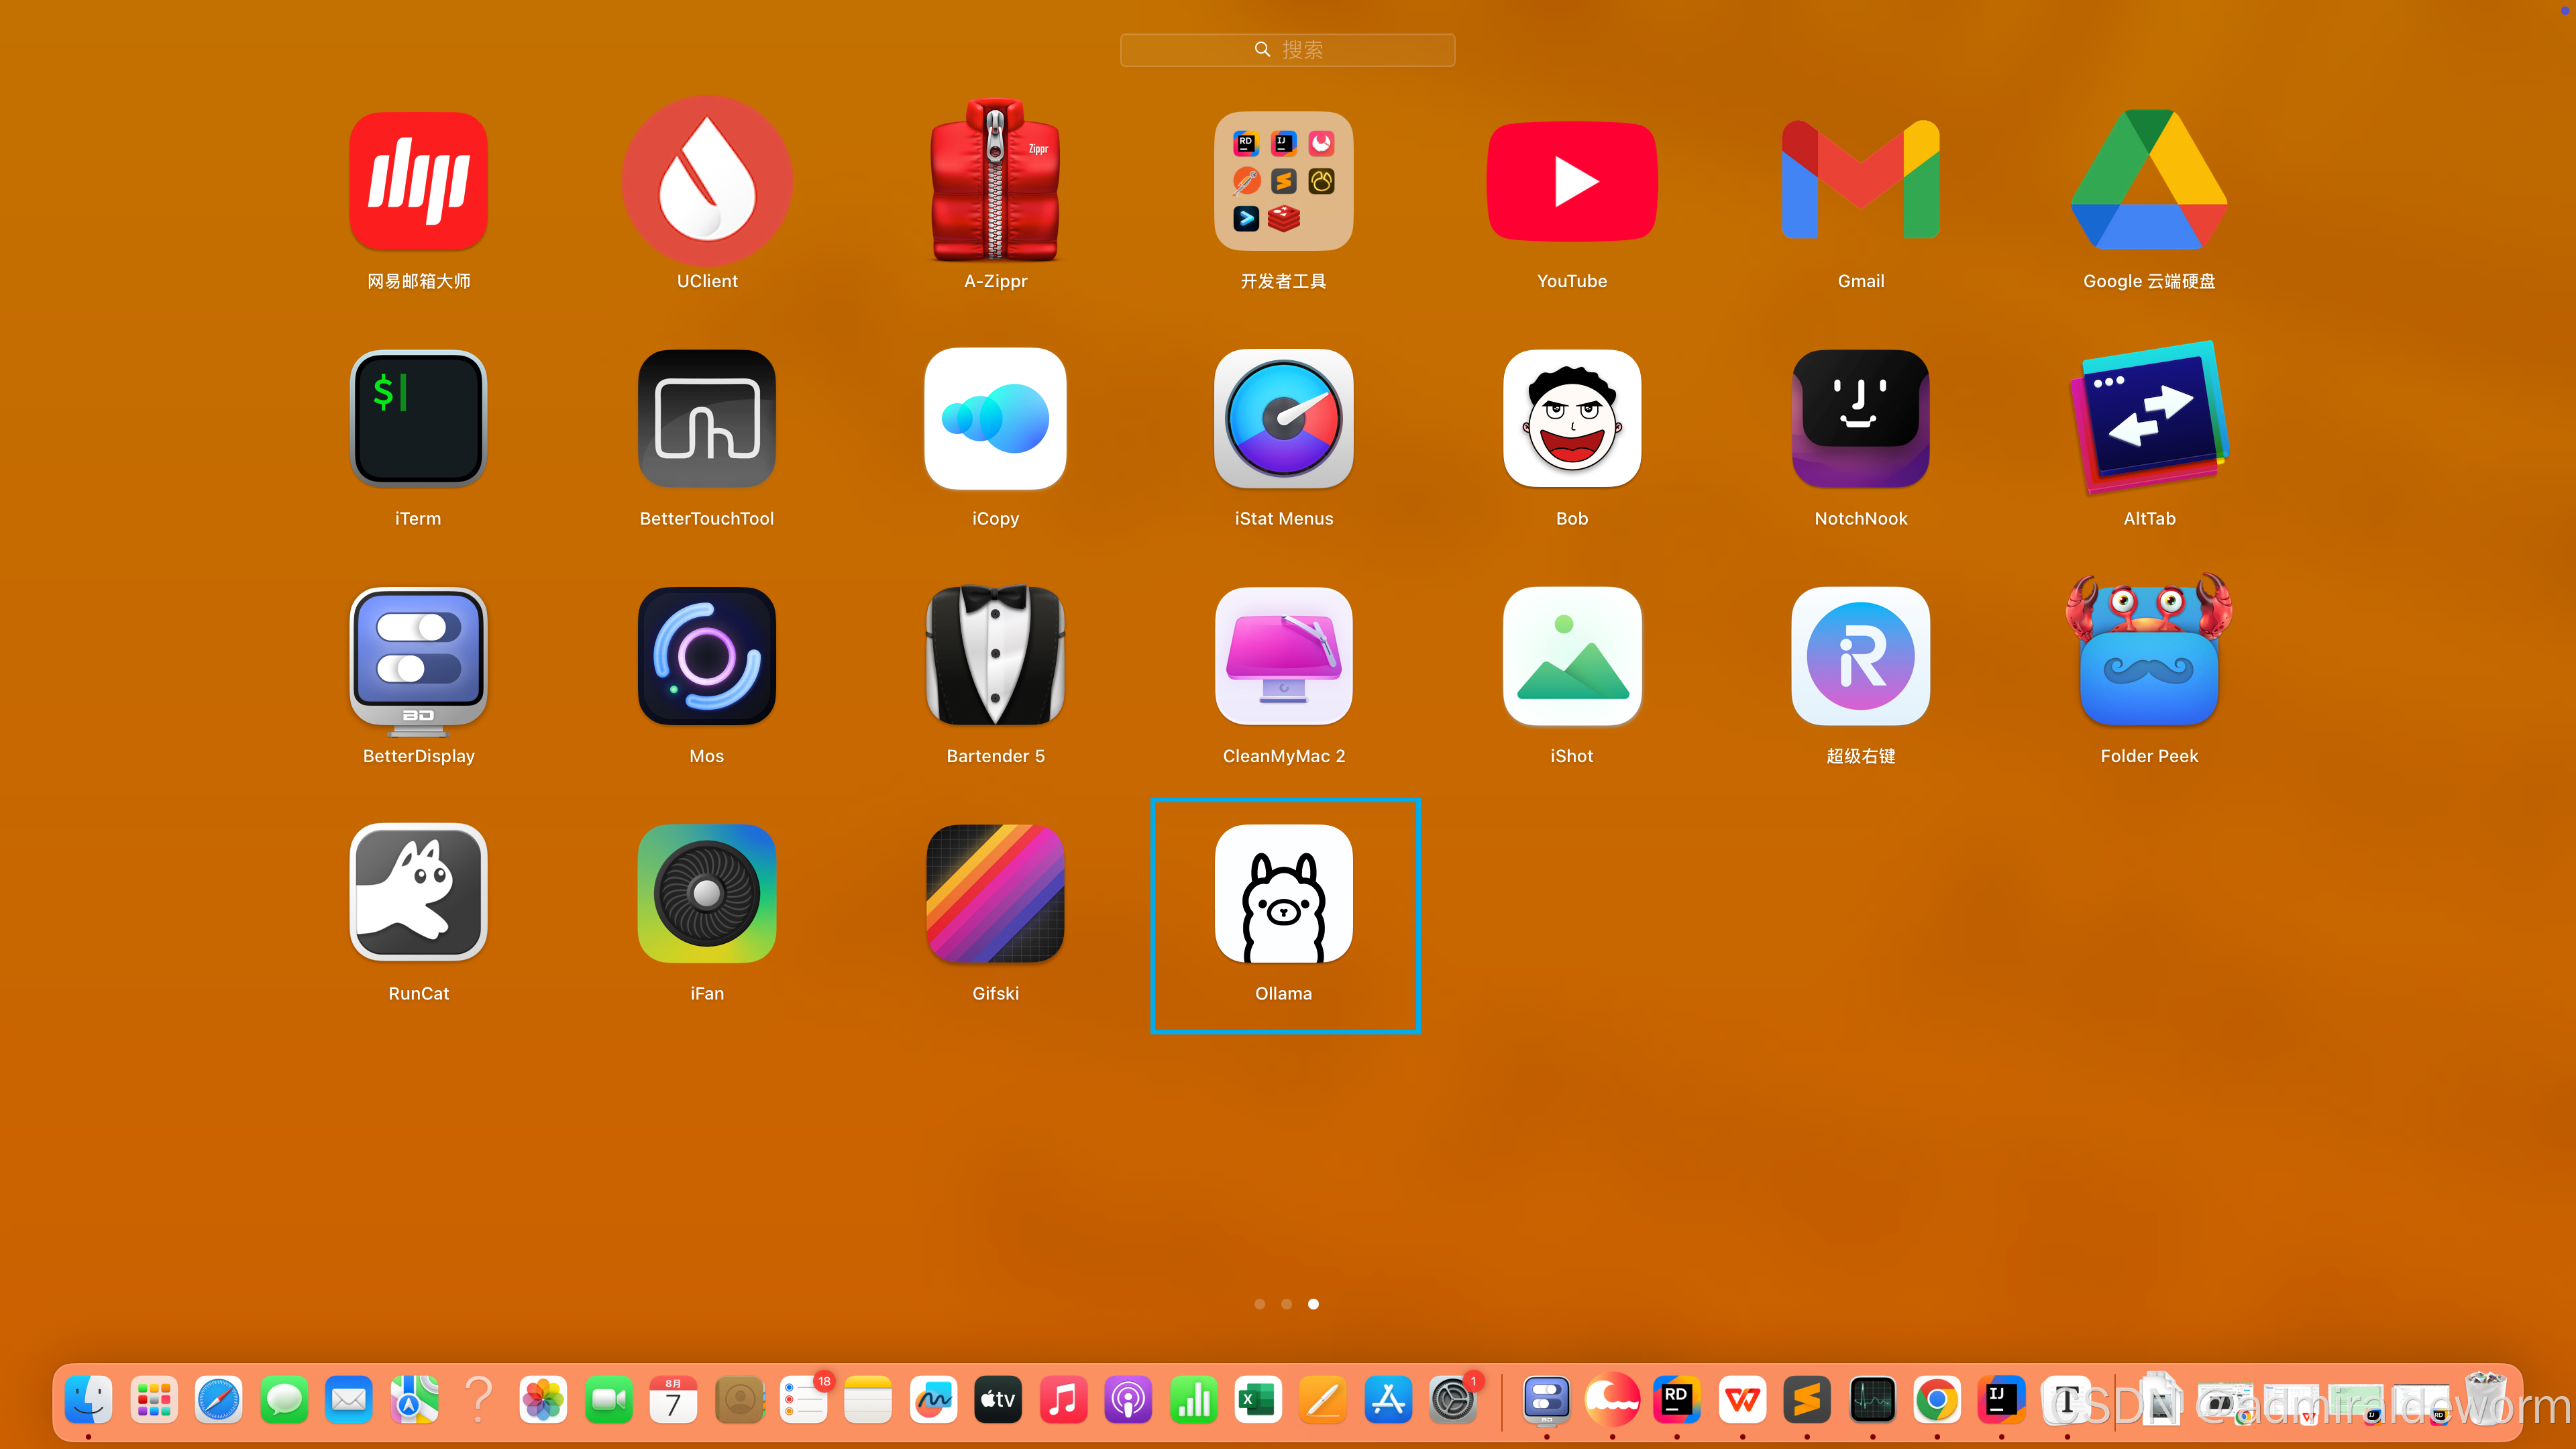Image resolution: width=2576 pixels, height=1449 pixels.
Task: Open NotchNook
Action: [x=1860, y=418]
